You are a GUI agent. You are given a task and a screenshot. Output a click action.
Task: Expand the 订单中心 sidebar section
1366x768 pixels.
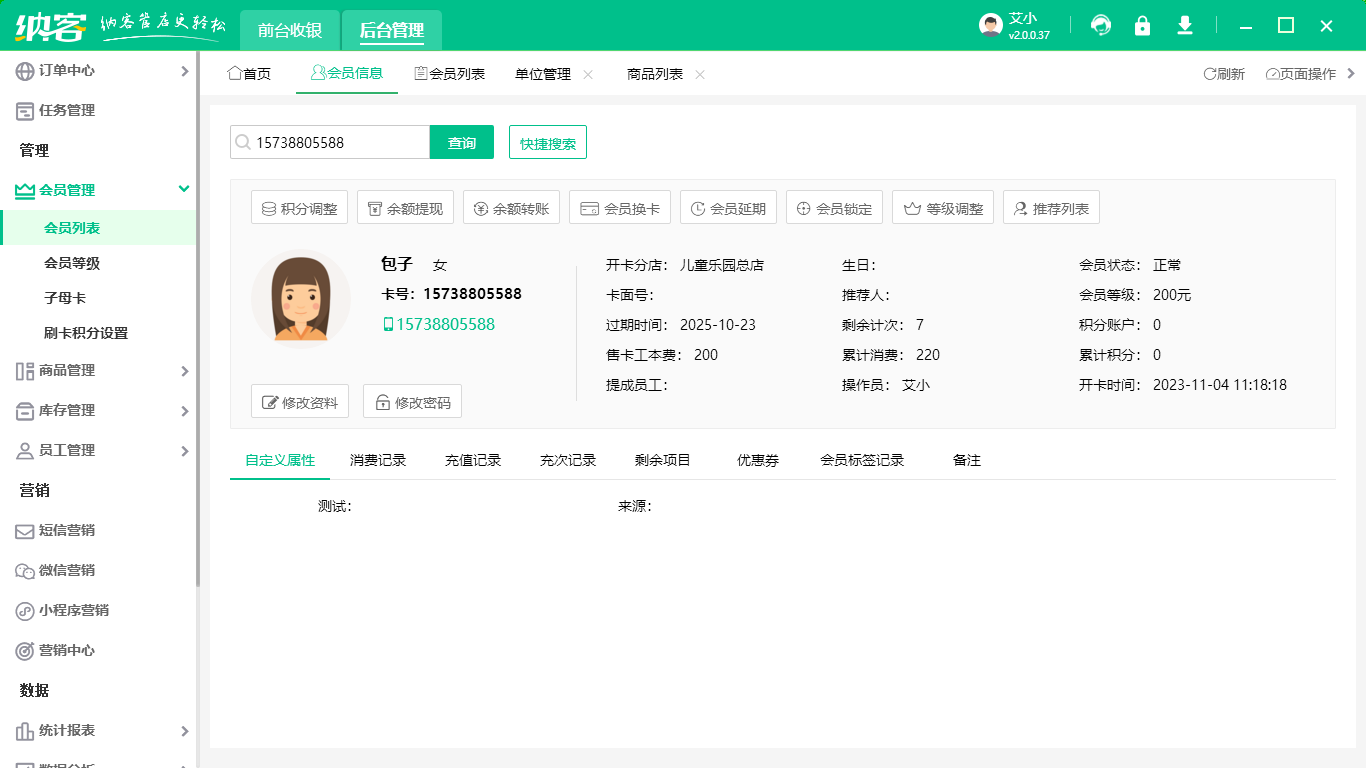(x=100, y=71)
